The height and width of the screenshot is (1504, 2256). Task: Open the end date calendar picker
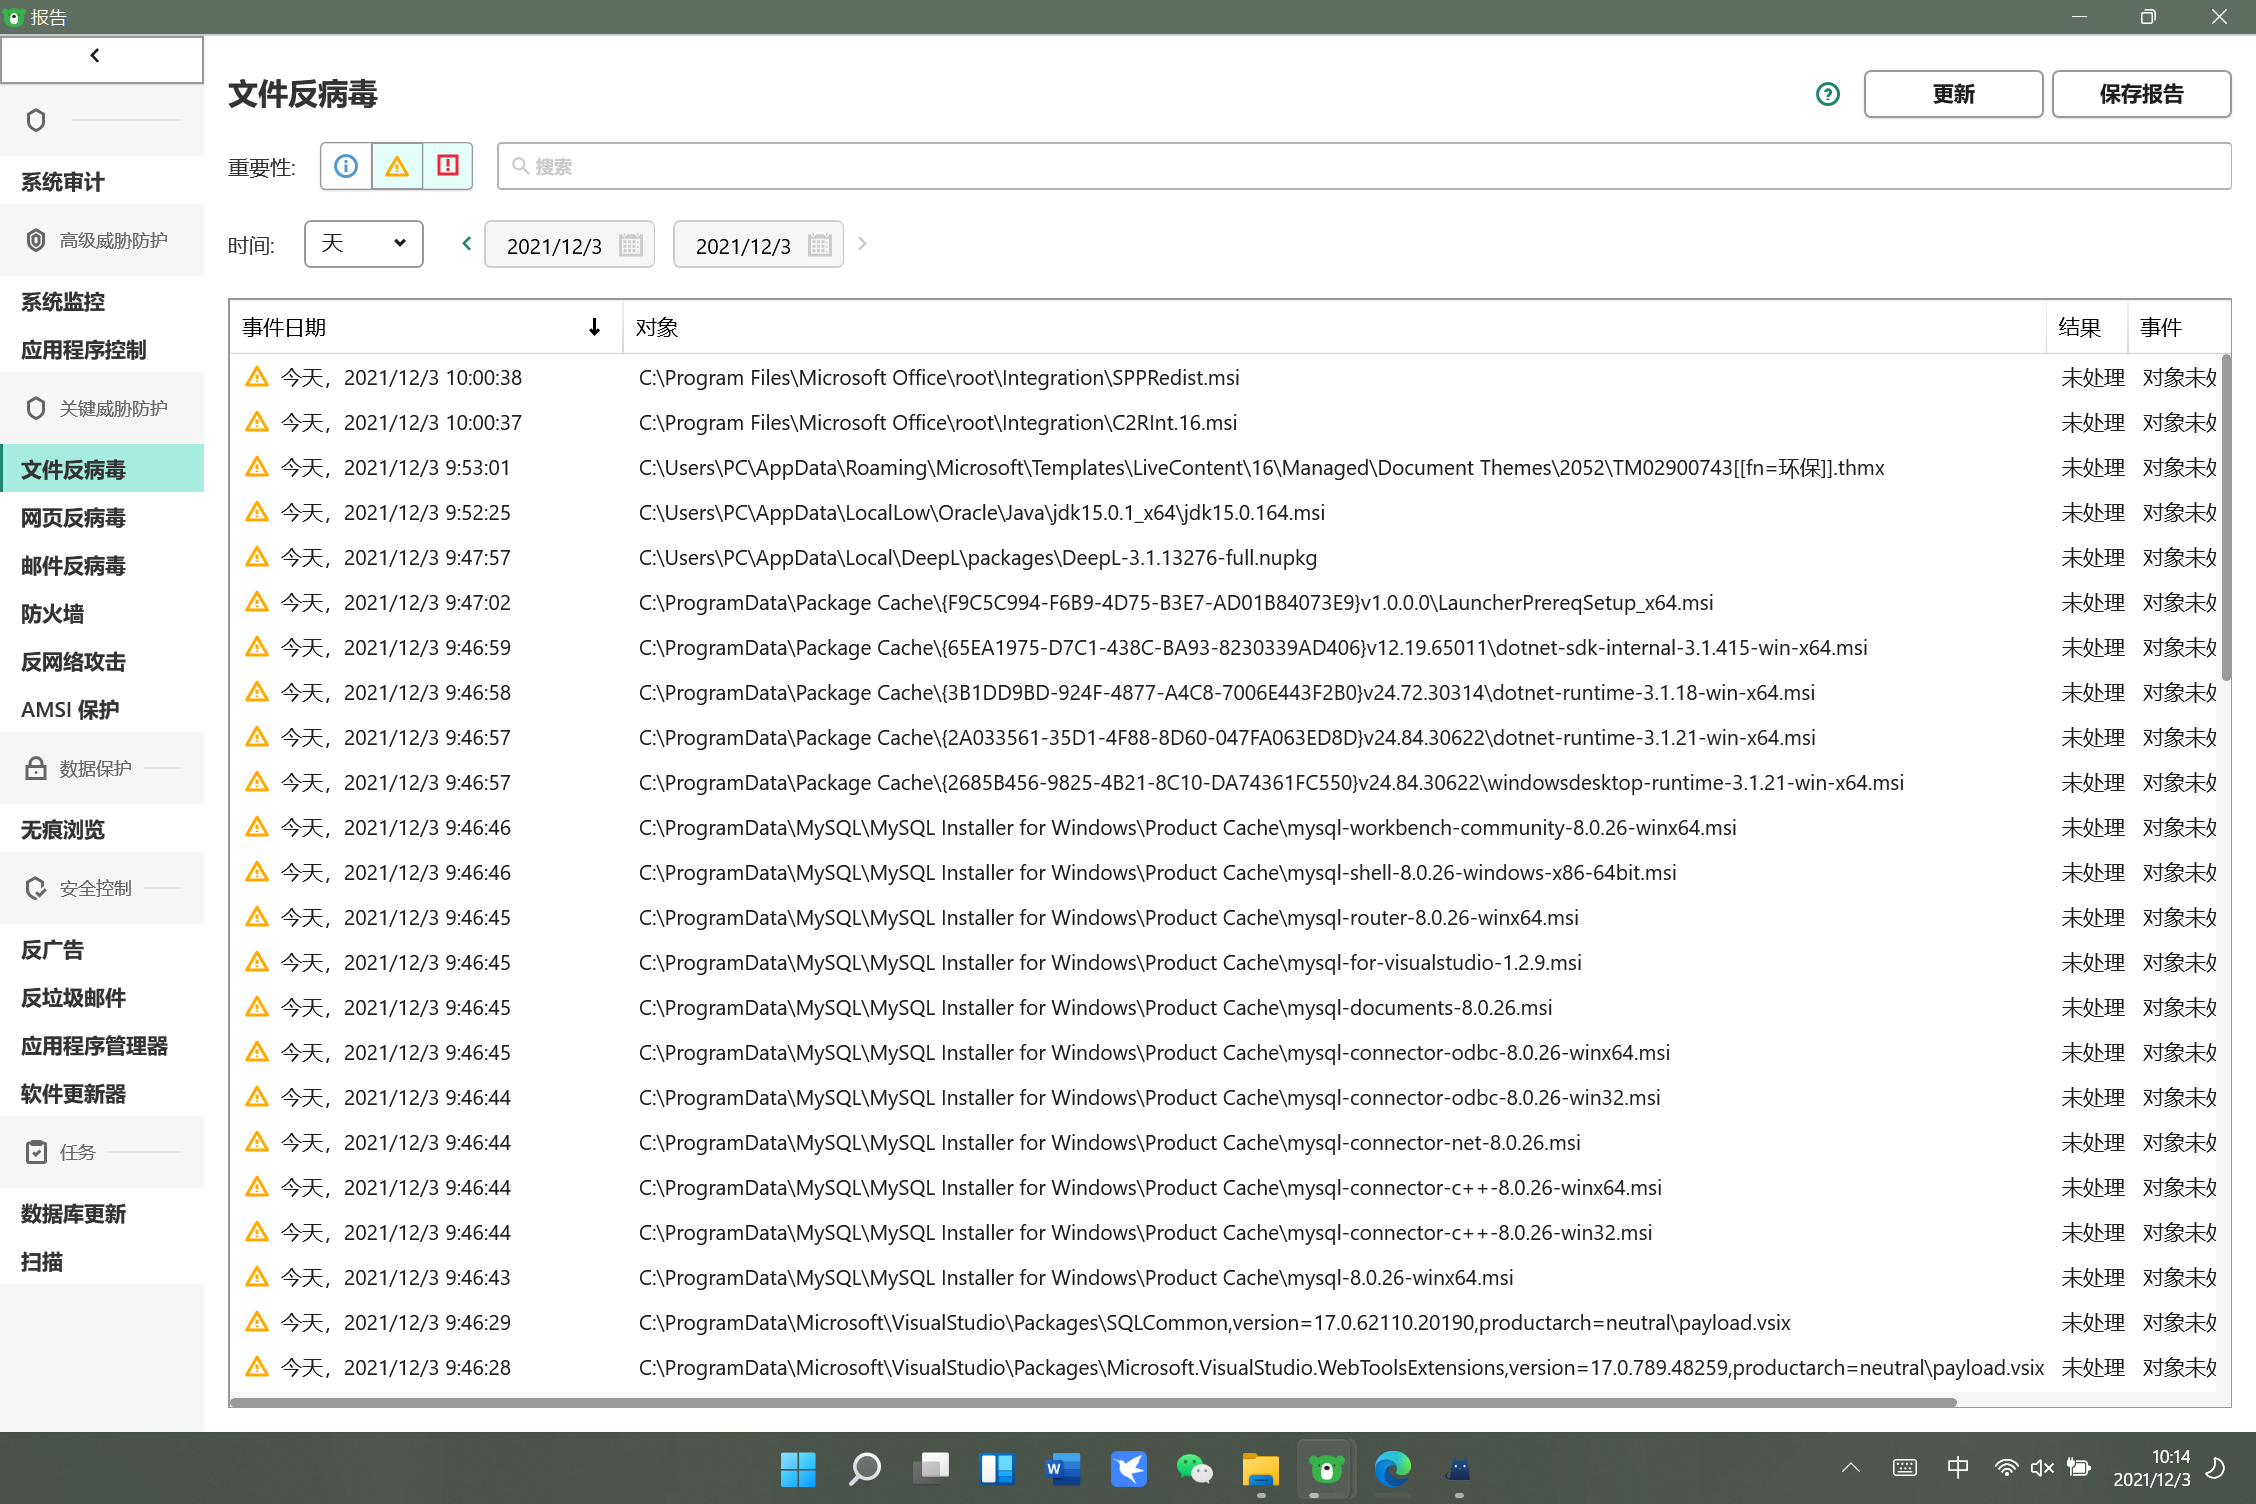coord(819,245)
